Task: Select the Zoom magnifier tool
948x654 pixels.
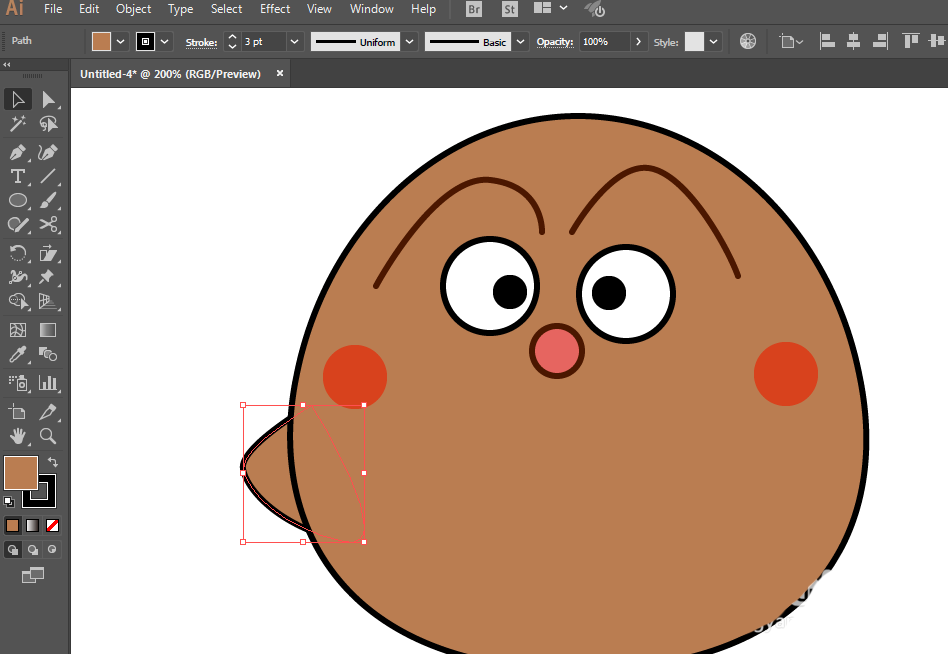Action: coord(48,436)
